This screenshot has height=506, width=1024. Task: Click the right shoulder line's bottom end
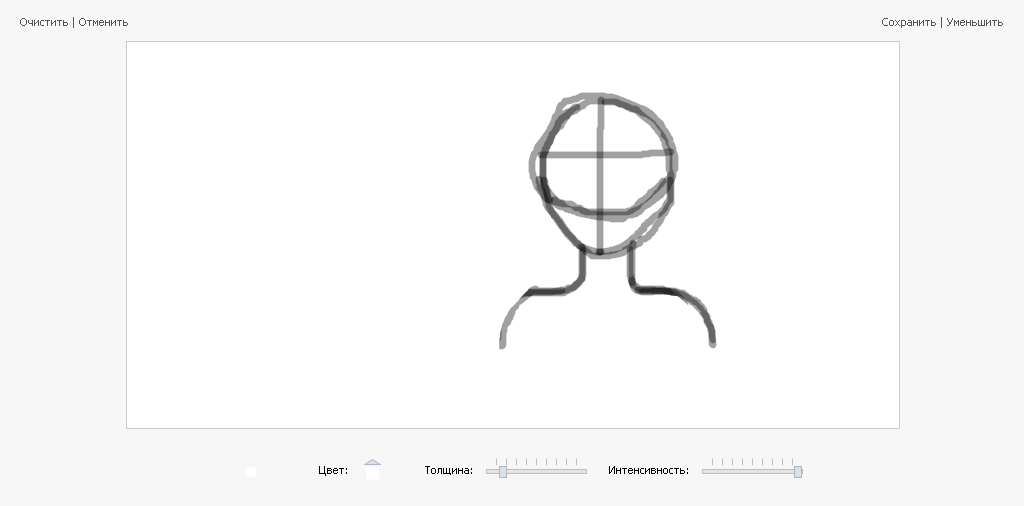[x=713, y=344]
